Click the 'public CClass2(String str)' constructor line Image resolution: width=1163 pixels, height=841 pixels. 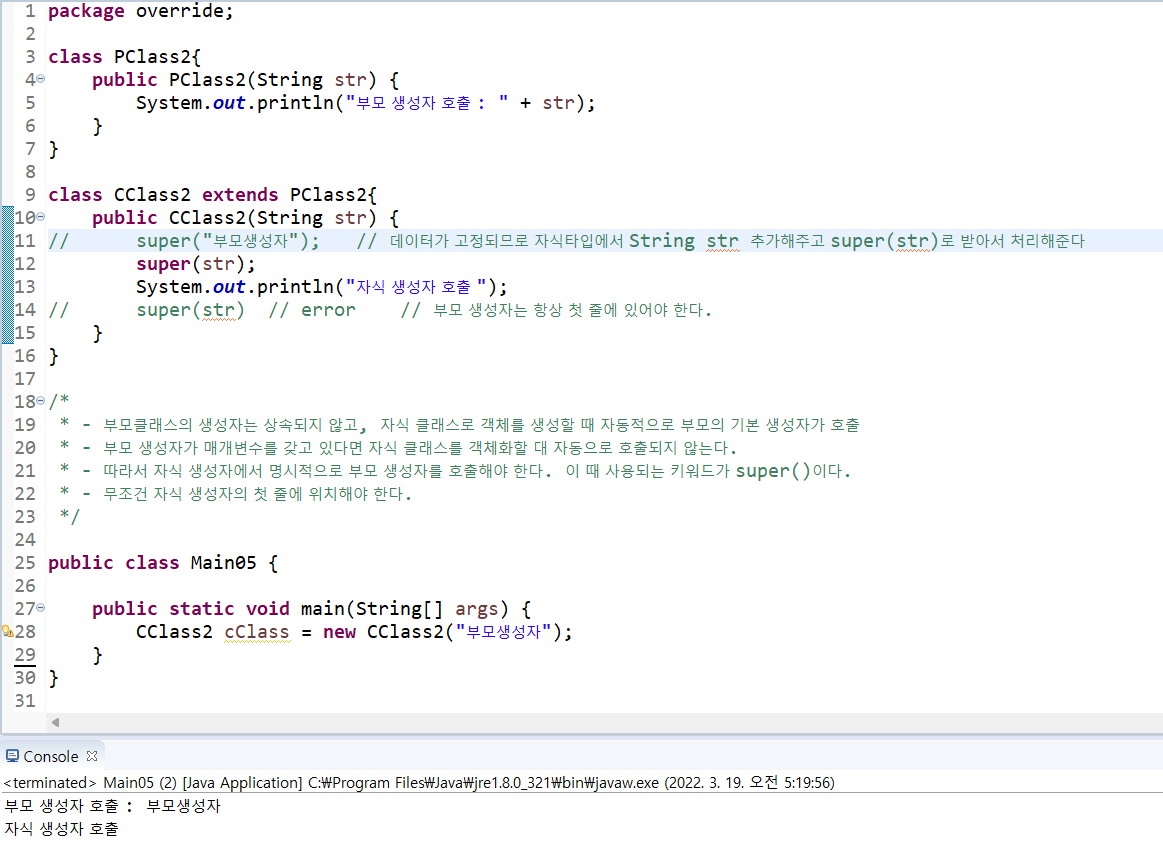click(246, 218)
